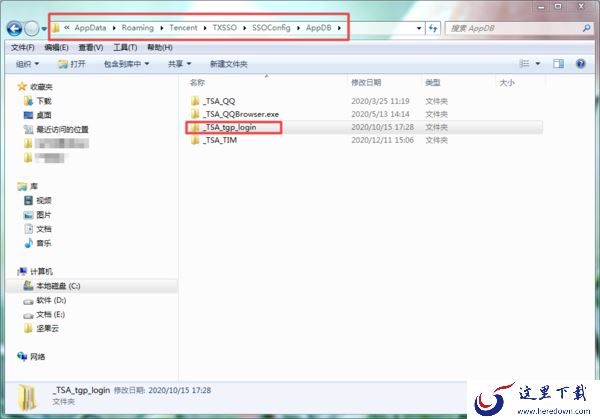Open 音乐 library in sidebar

click(38, 243)
